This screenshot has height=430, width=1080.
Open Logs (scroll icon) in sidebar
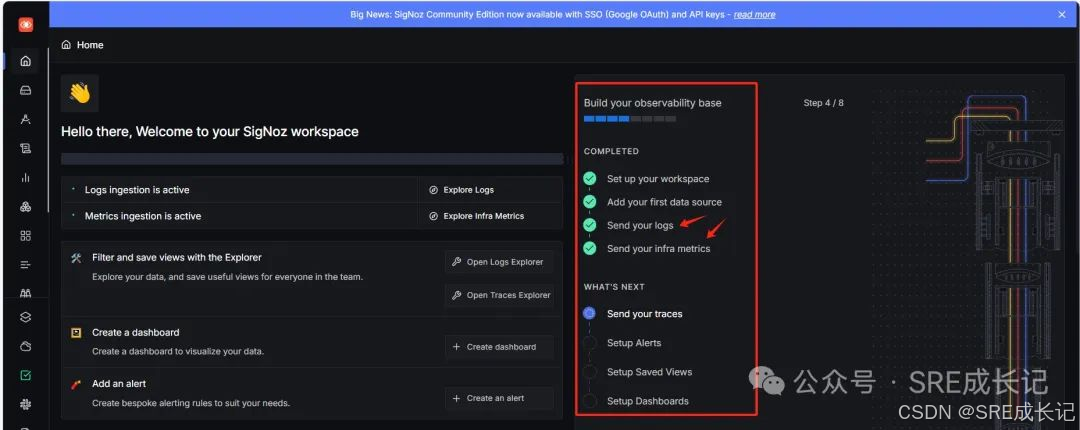25,148
